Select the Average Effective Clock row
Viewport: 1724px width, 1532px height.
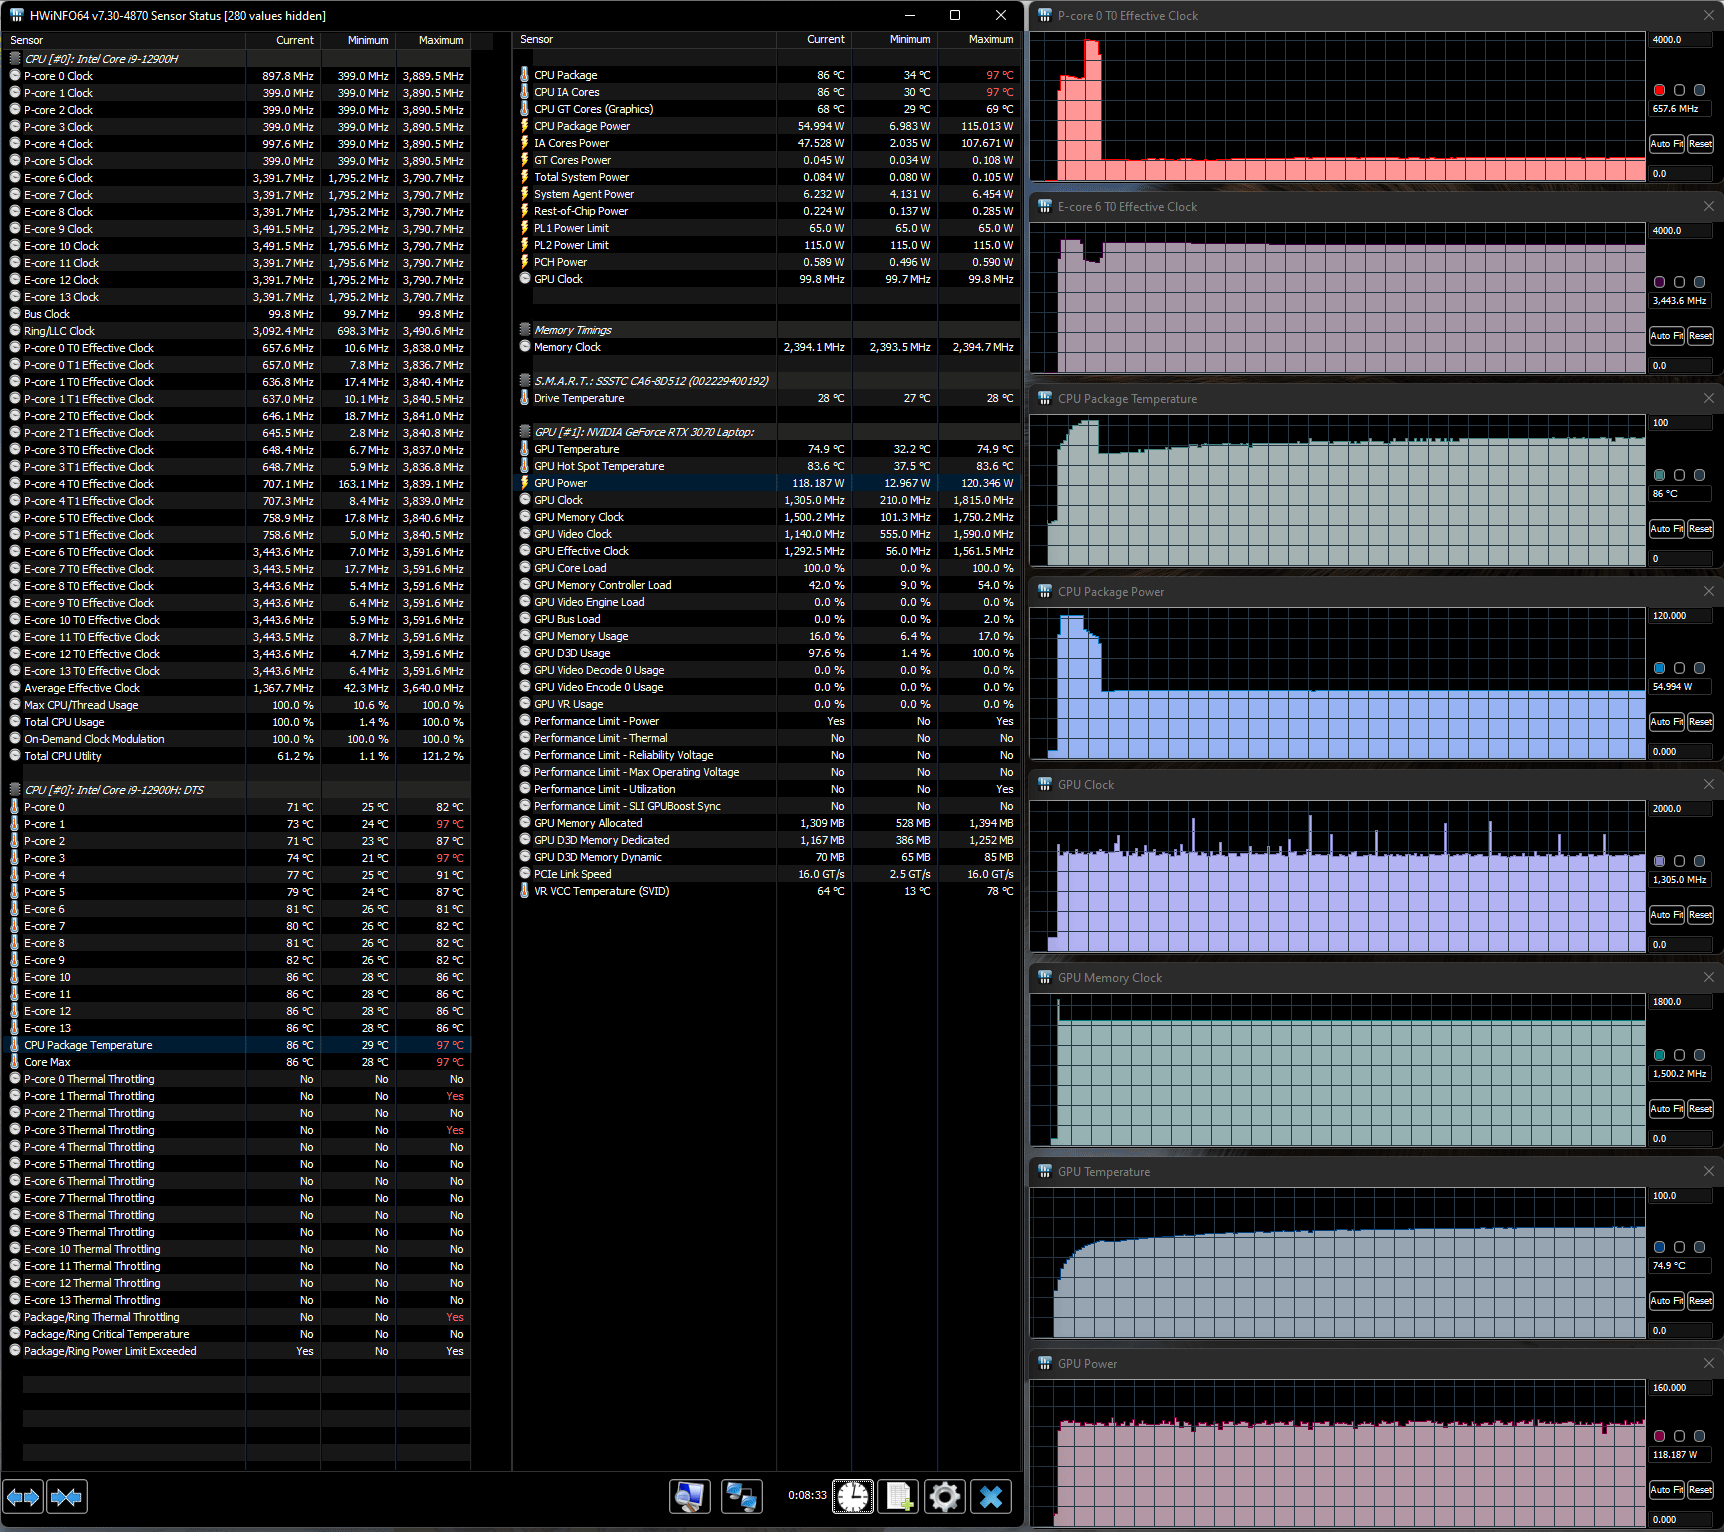point(238,688)
